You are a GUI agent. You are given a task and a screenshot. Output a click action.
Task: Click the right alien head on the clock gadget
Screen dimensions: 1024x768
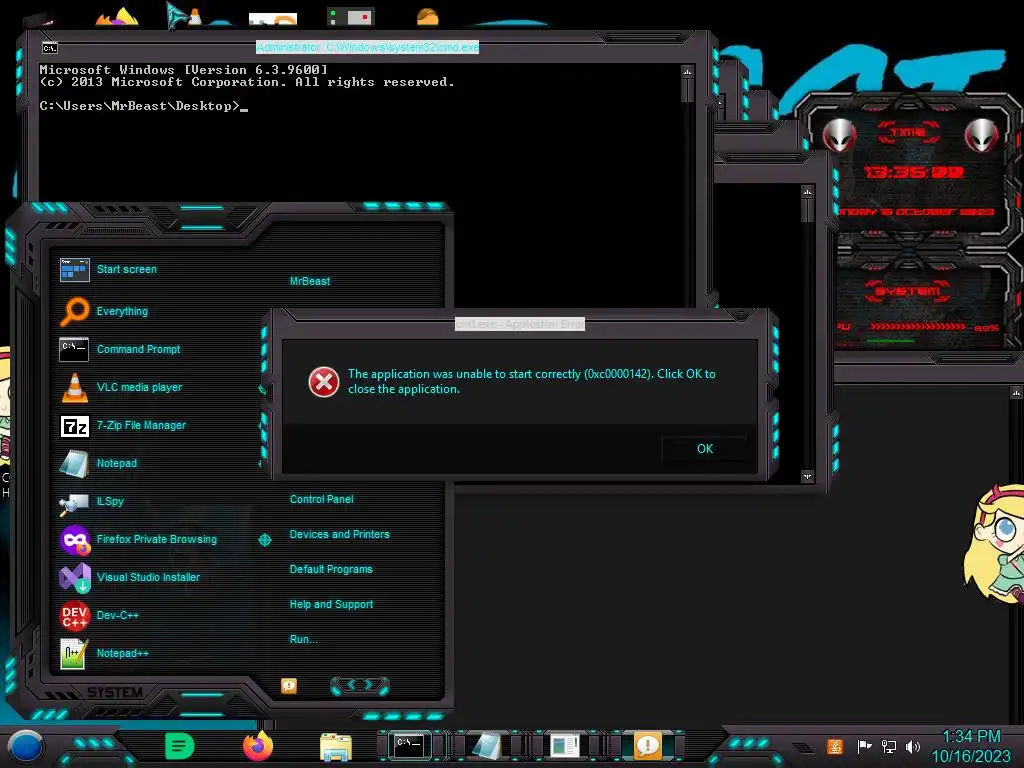tap(982, 135)
